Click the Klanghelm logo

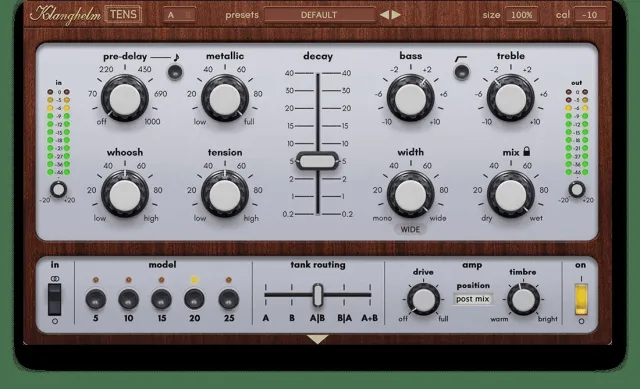(x=65, y=15)
